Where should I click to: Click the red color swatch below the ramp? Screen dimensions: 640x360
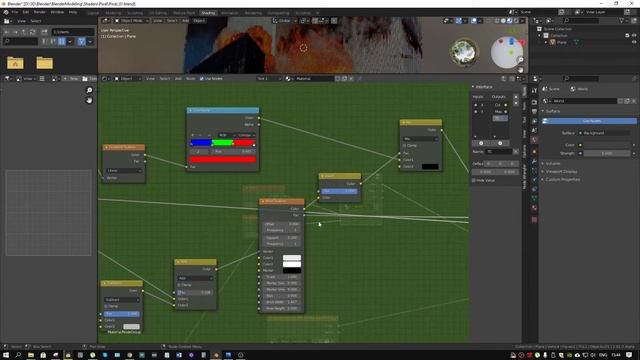pos(223,159)
